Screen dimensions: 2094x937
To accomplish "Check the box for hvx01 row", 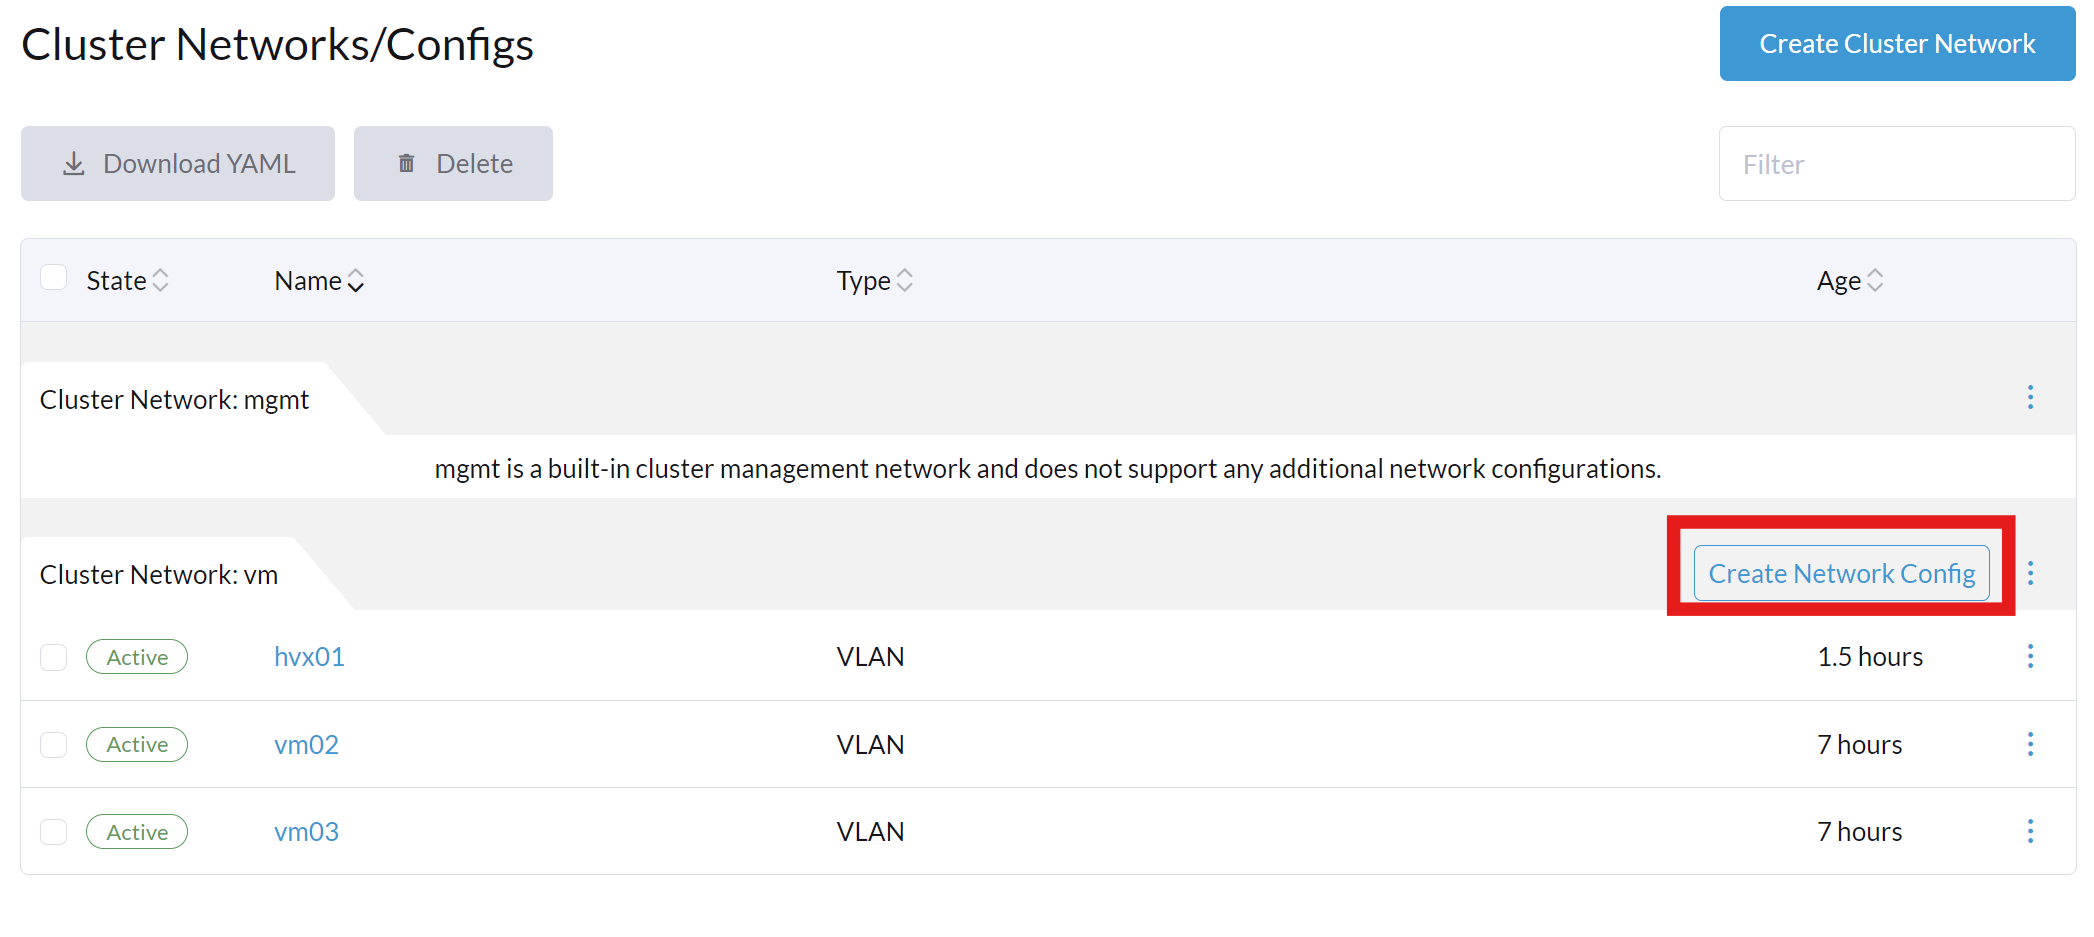I will click(53, 657).
